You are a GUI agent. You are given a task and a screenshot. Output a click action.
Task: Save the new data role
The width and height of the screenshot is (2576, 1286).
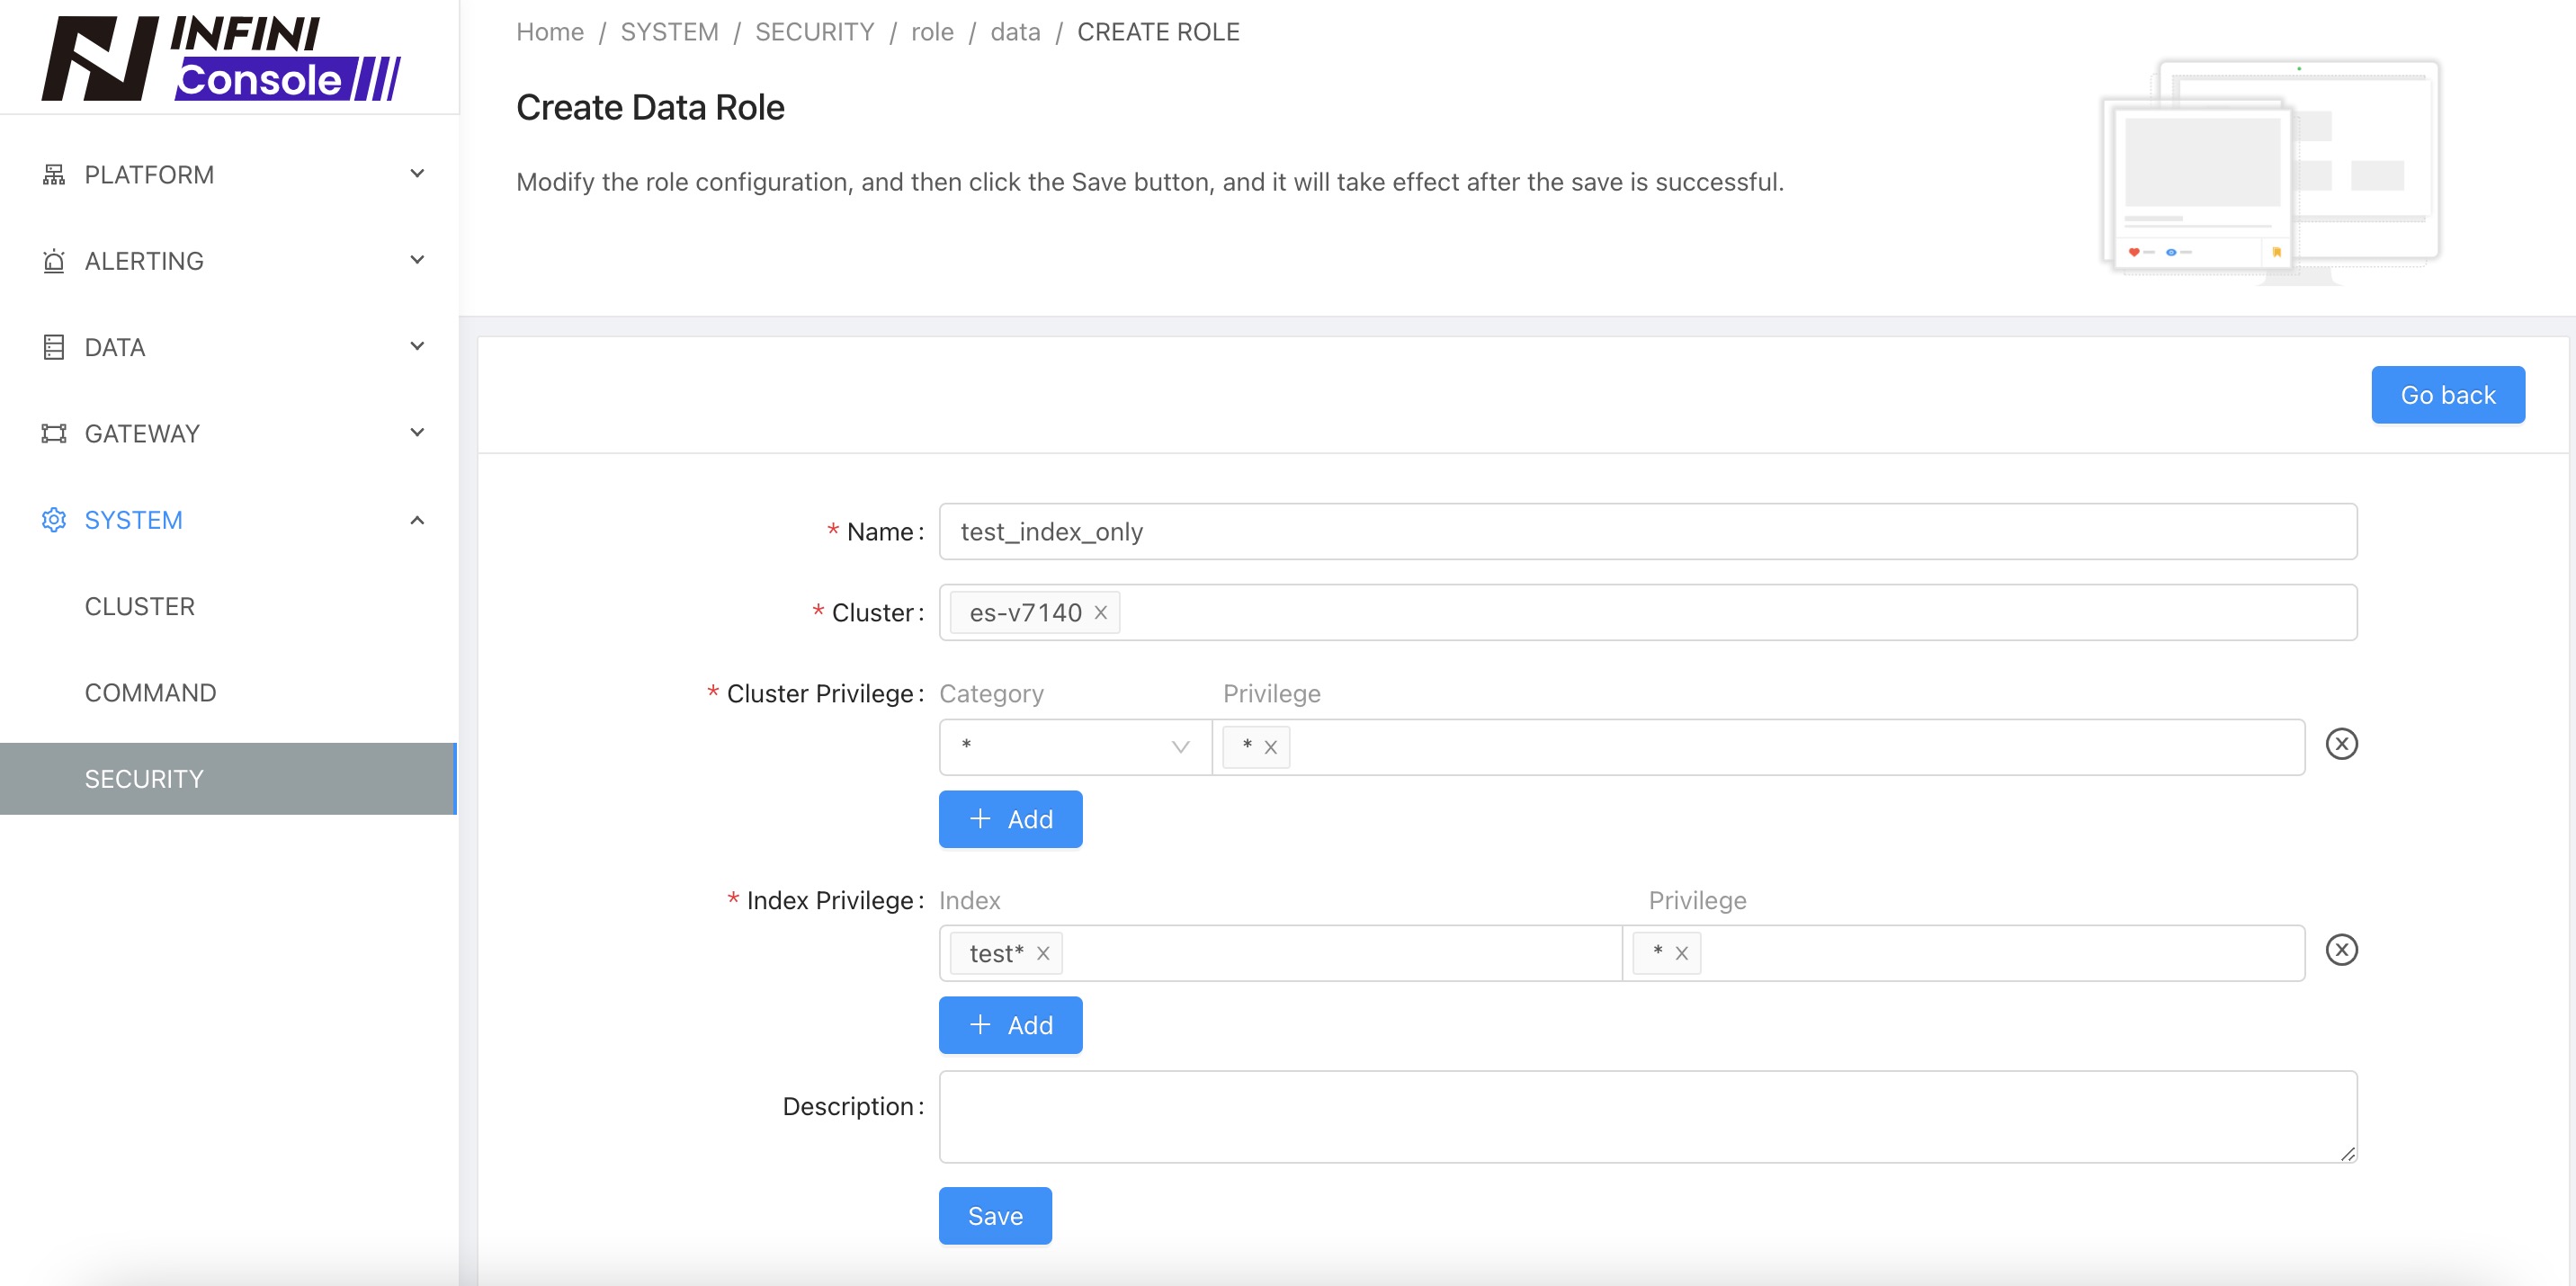click(995, 1215)
